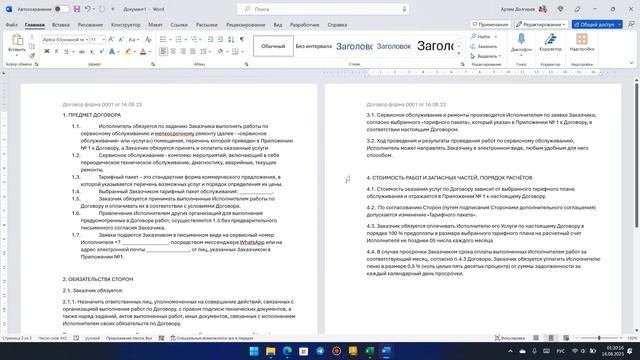Viewport: 640px width, 360px height.
Task: Open Change Case (Аа) dropdown
Action: (x=133, y=39)
